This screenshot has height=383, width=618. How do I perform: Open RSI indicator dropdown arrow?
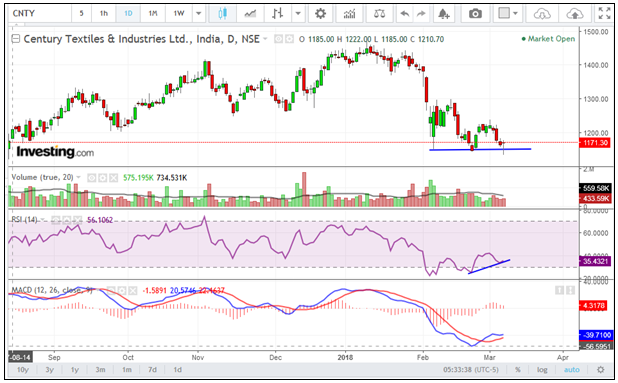(43, 219)
